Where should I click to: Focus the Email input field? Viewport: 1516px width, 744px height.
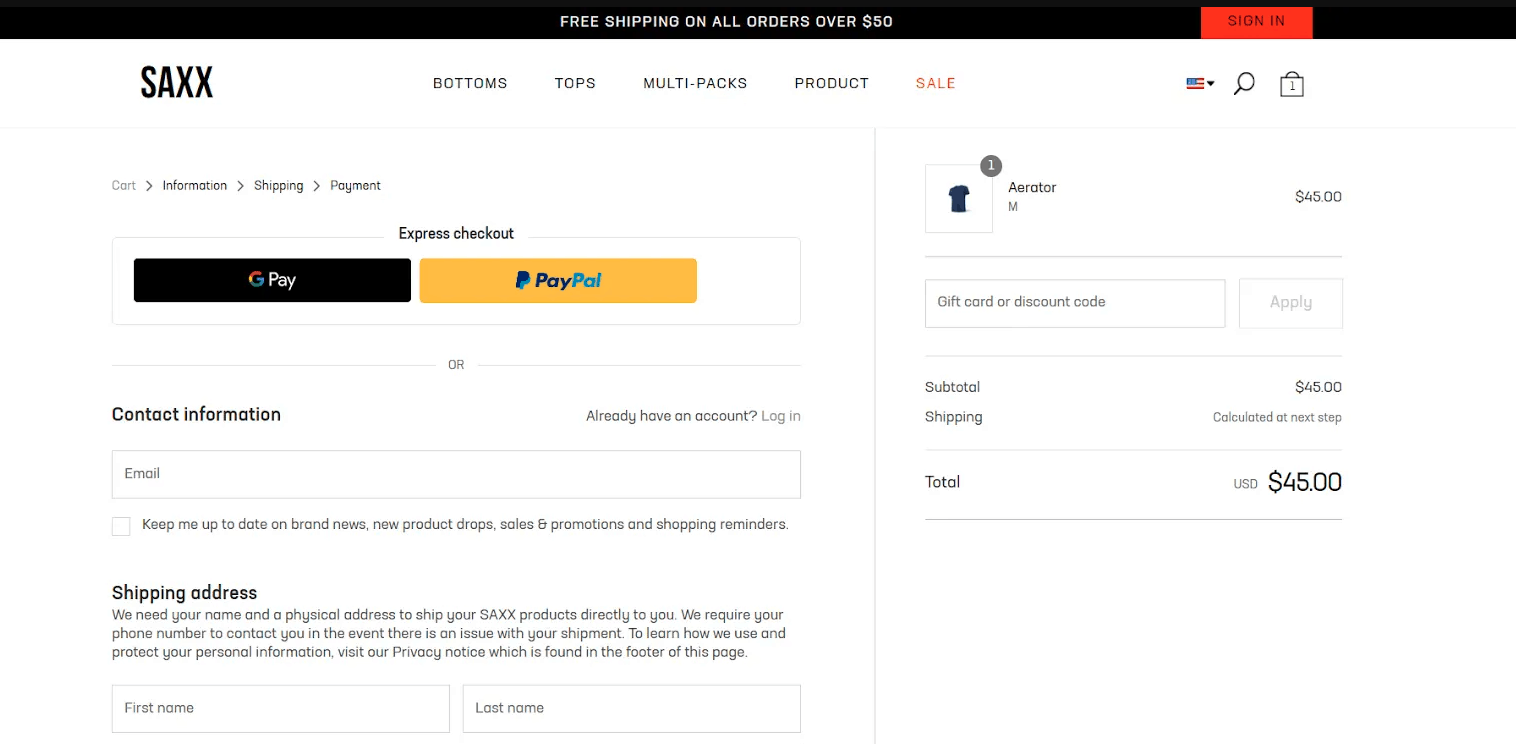pyautogui.click(x=456, y=474)
